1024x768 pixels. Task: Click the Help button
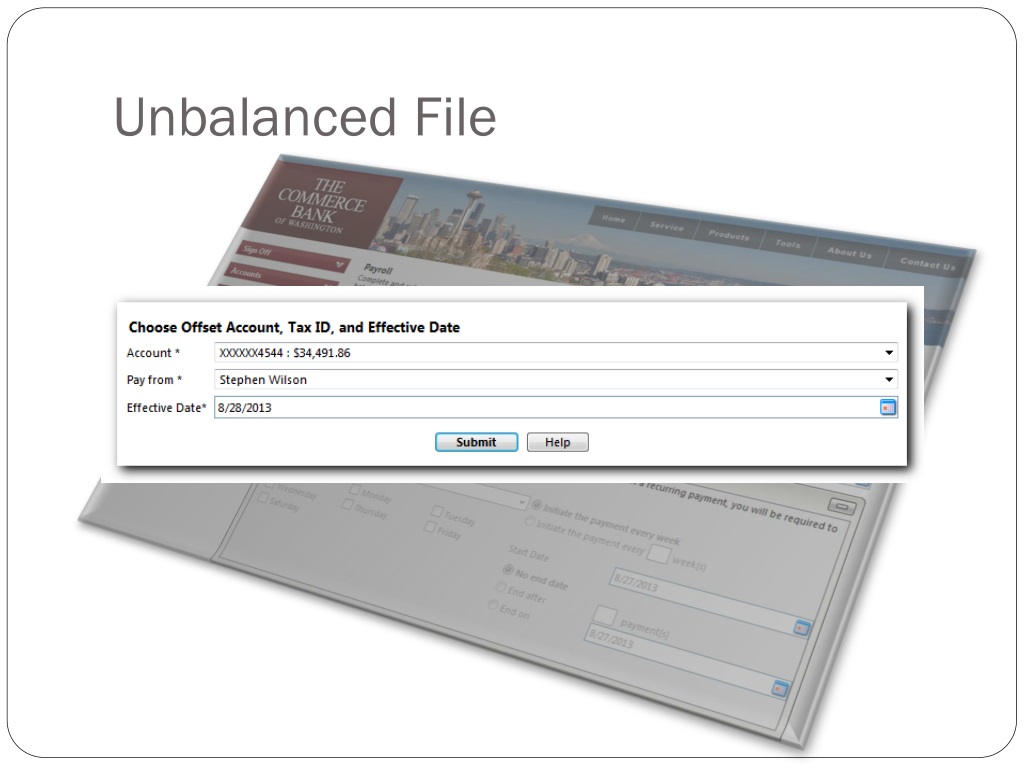[x=558, y=442]
